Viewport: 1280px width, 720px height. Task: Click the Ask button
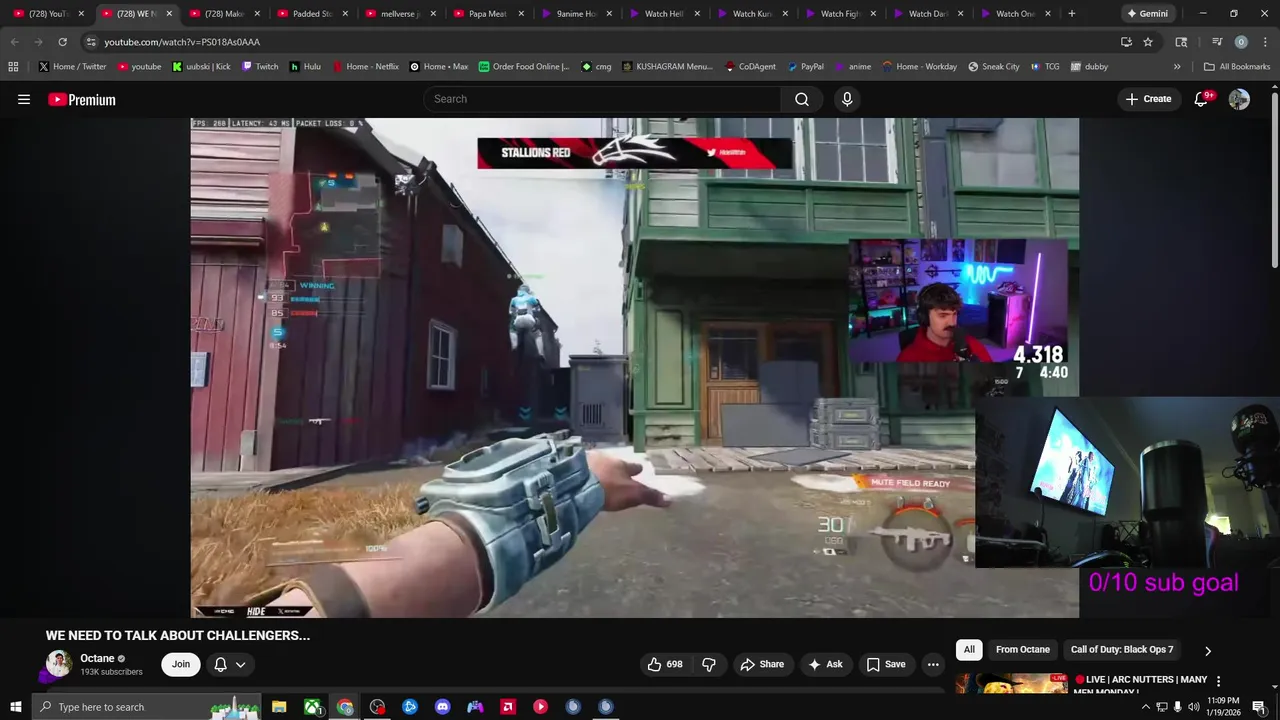(x=825, y=664)
